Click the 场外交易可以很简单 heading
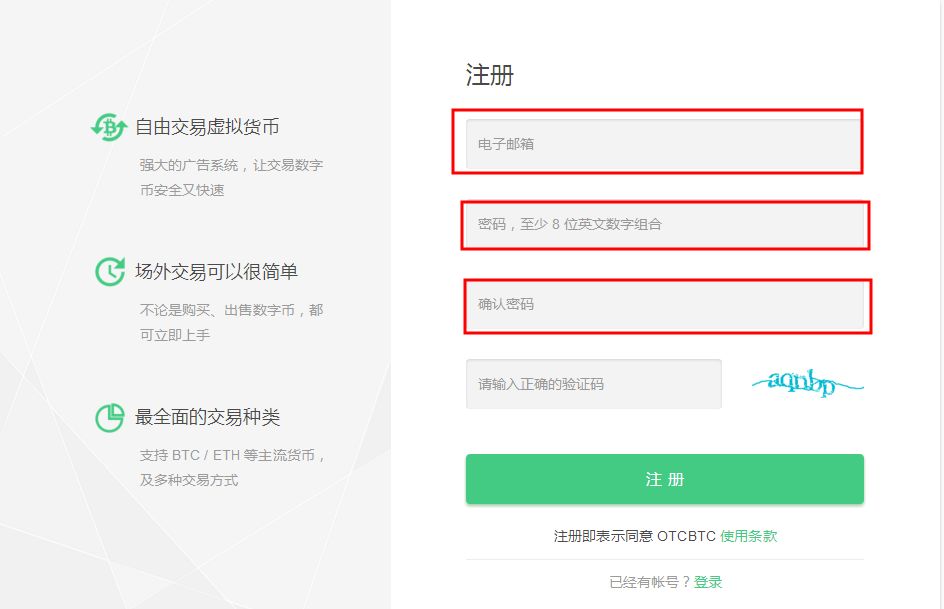The height and width of the screenshot is (609, 944). pos(216,272)
